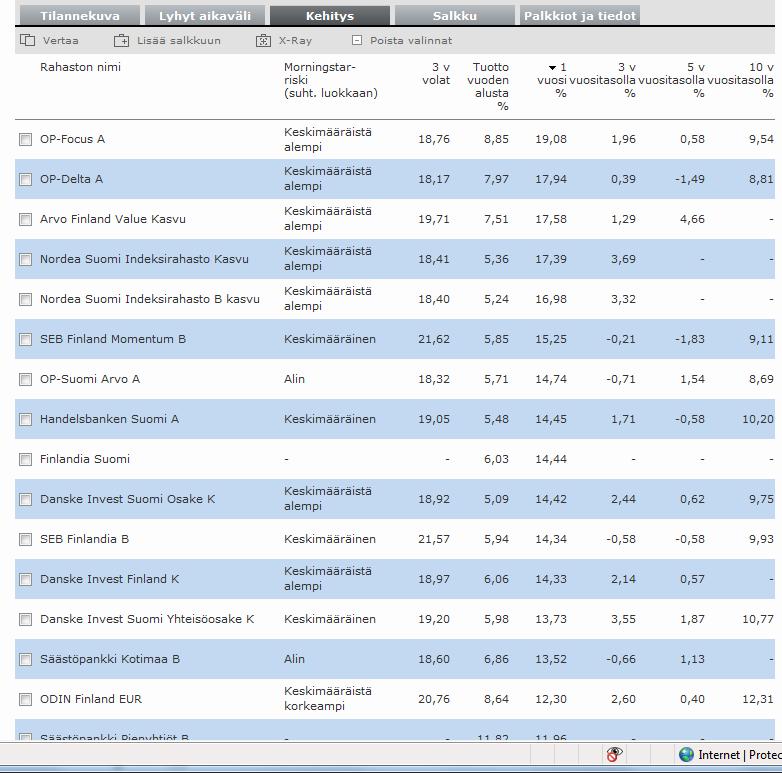The width and height of the screenshot is (782, 773).
Task: Select the ODIN Finland EUR checkbox
Action: pyautogui.click(x=25, y=699)
